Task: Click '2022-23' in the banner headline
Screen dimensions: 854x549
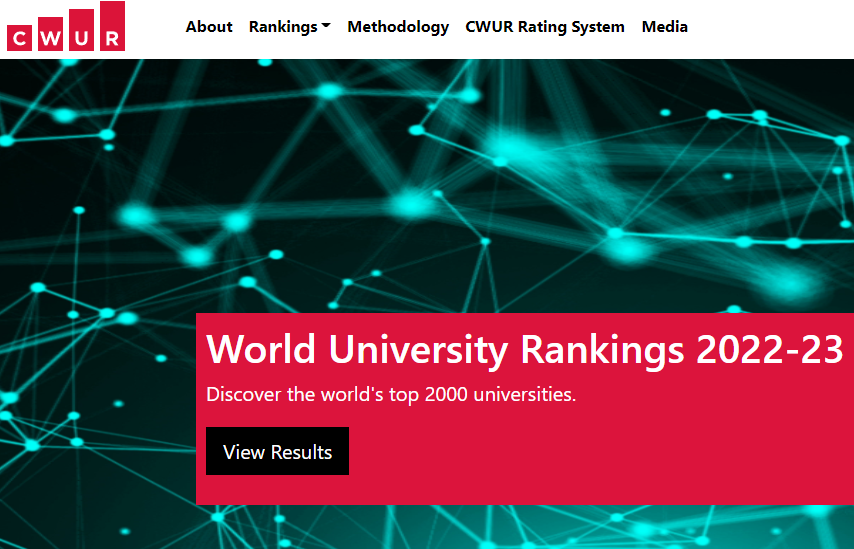Action: pos(769,350)
